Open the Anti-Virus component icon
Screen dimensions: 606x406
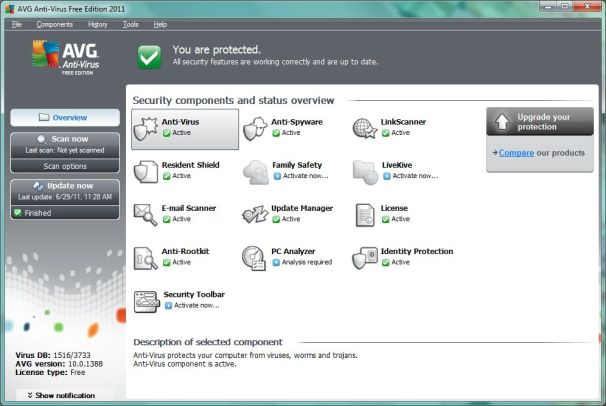(x=146, y=129)
